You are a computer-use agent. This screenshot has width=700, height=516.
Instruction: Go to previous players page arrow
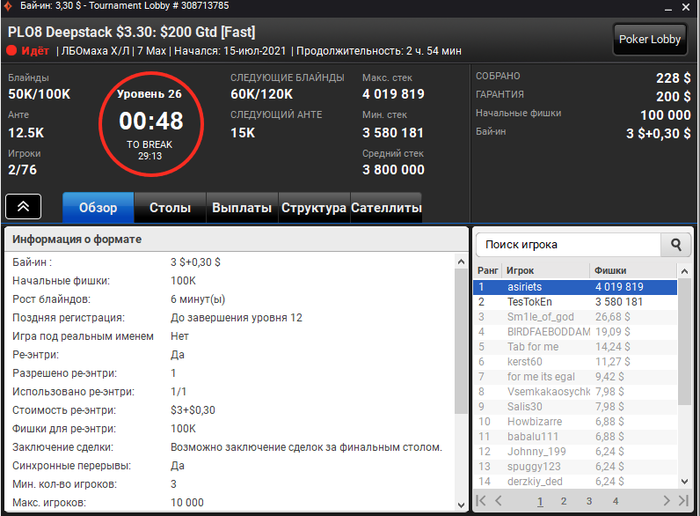[x=498, y=500]
